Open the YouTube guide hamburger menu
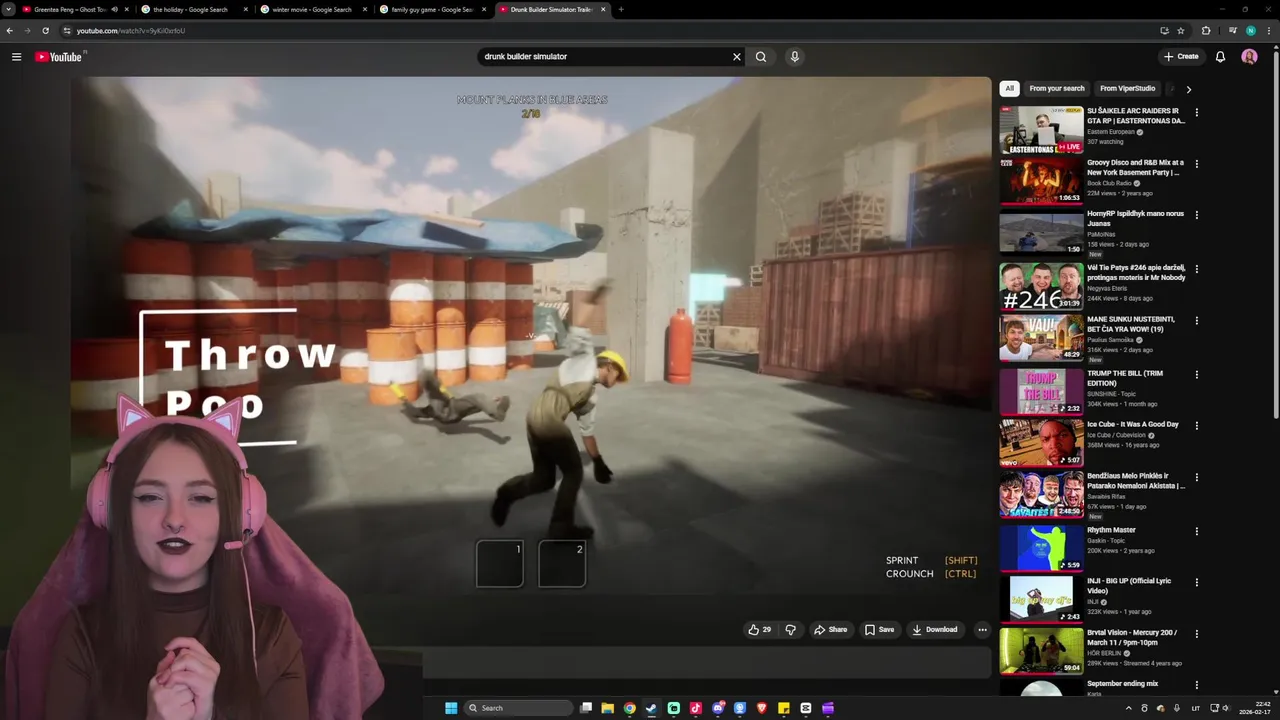This screenshot has height=720, width=1280. coord(16,57)
